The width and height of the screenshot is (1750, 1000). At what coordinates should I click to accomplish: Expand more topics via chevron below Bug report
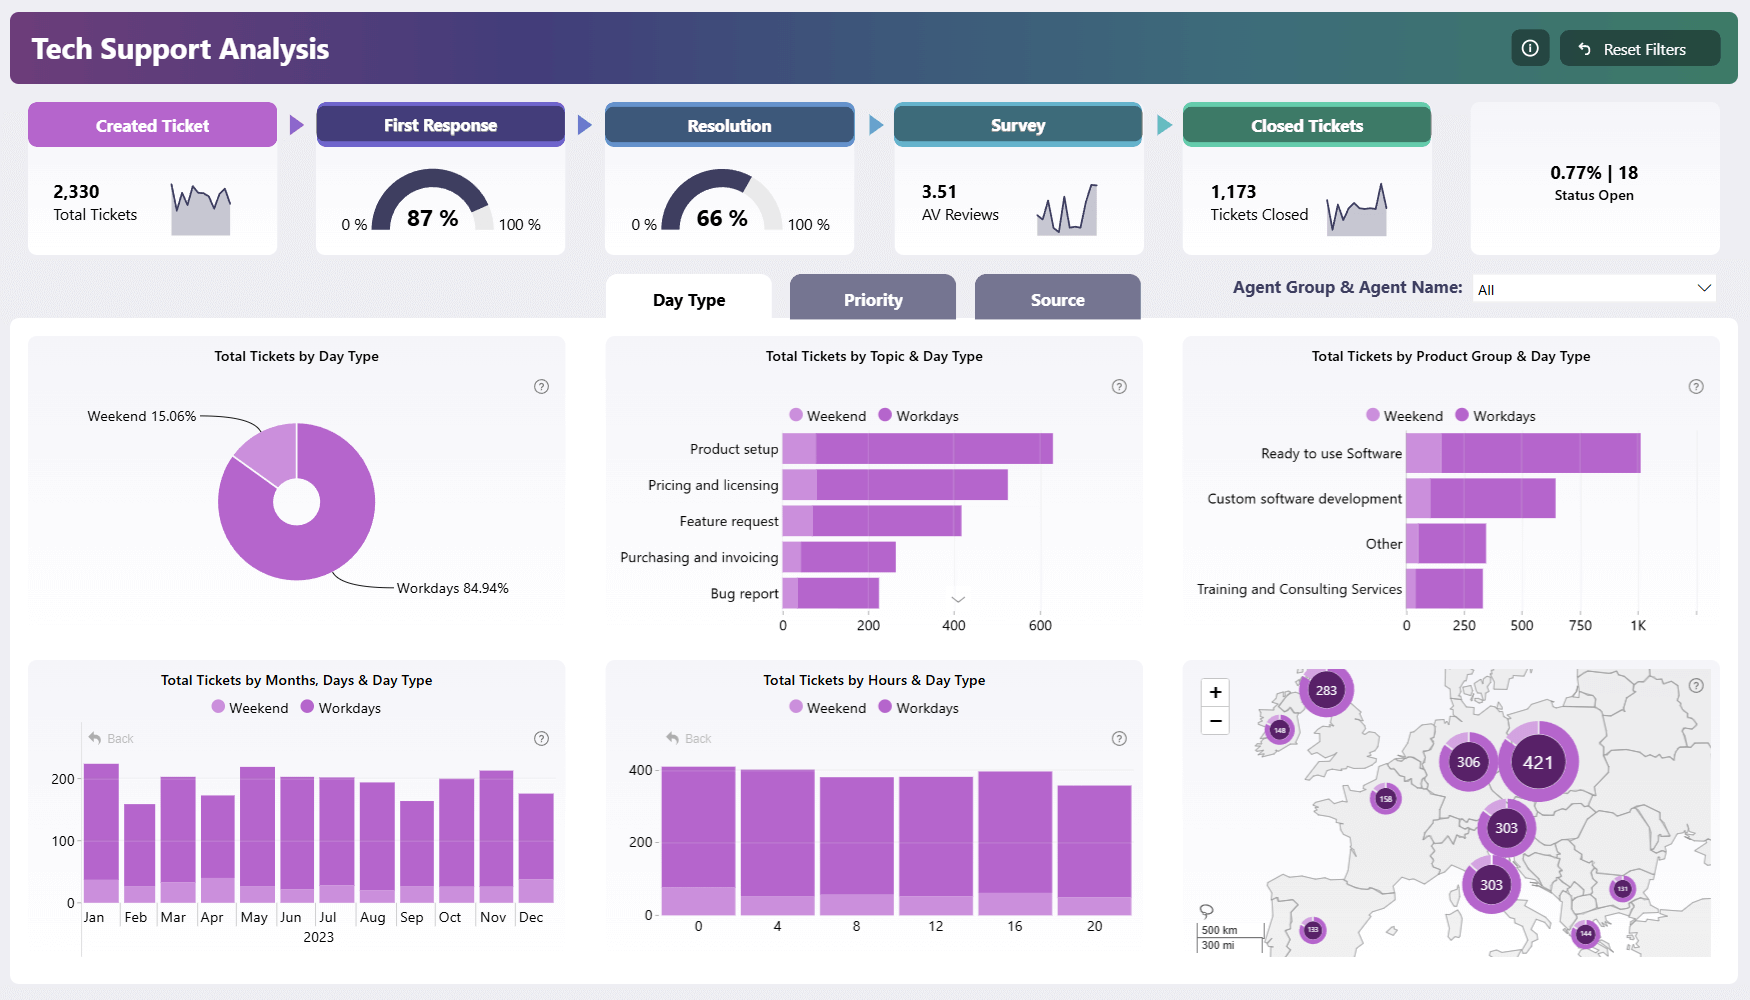point(958,598)
